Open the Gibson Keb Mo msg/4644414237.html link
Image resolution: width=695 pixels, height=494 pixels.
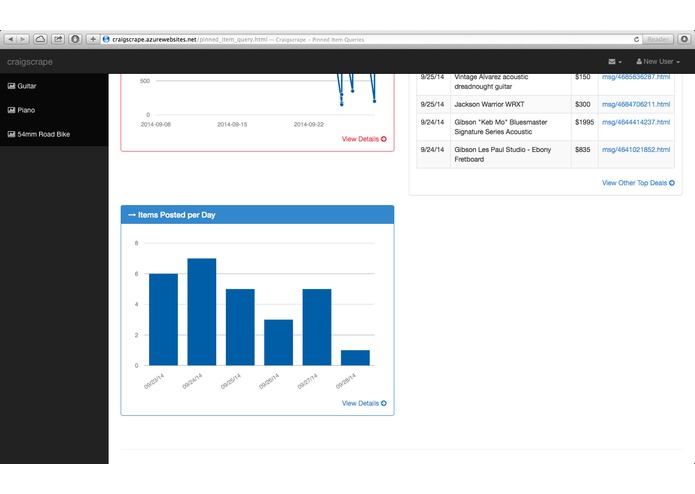tap(636, 122)
